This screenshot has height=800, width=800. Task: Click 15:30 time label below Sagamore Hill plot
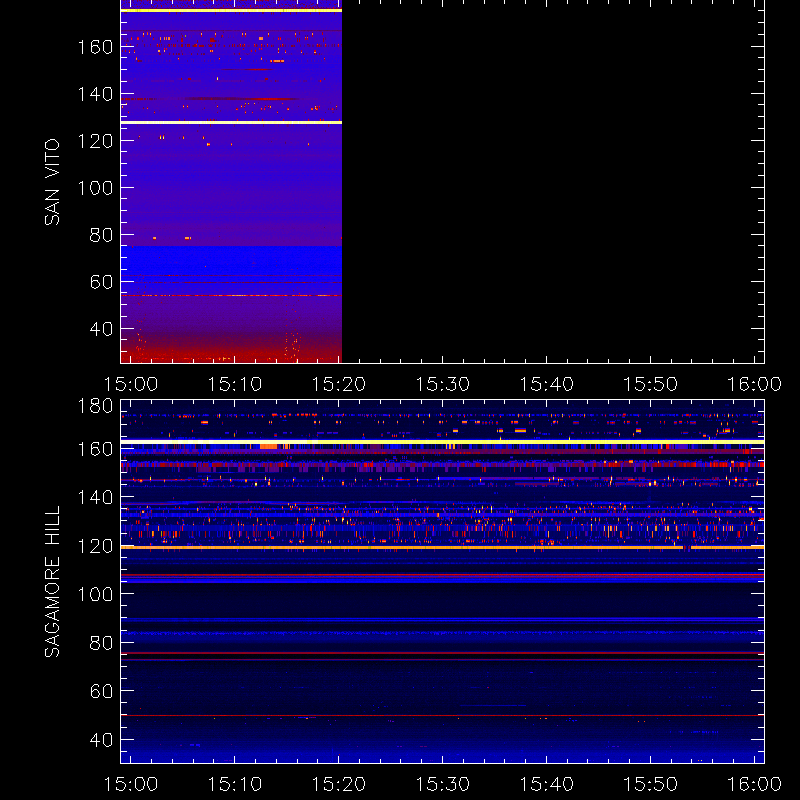tap(443, 784)
